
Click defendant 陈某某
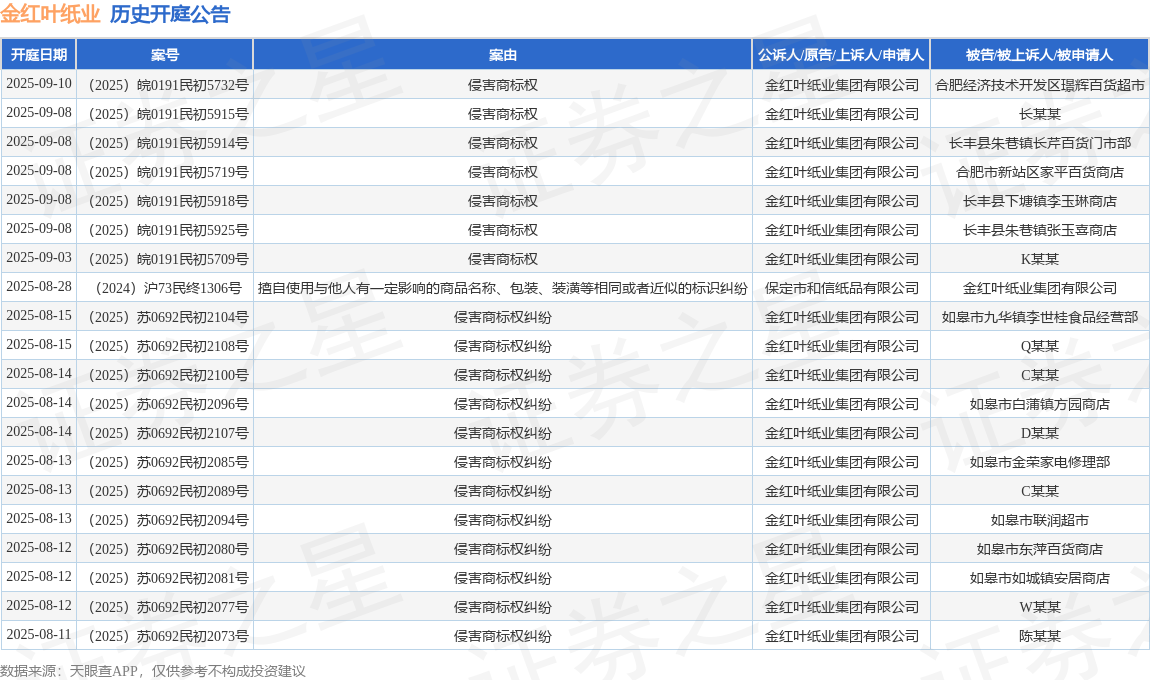(1039, 636)
